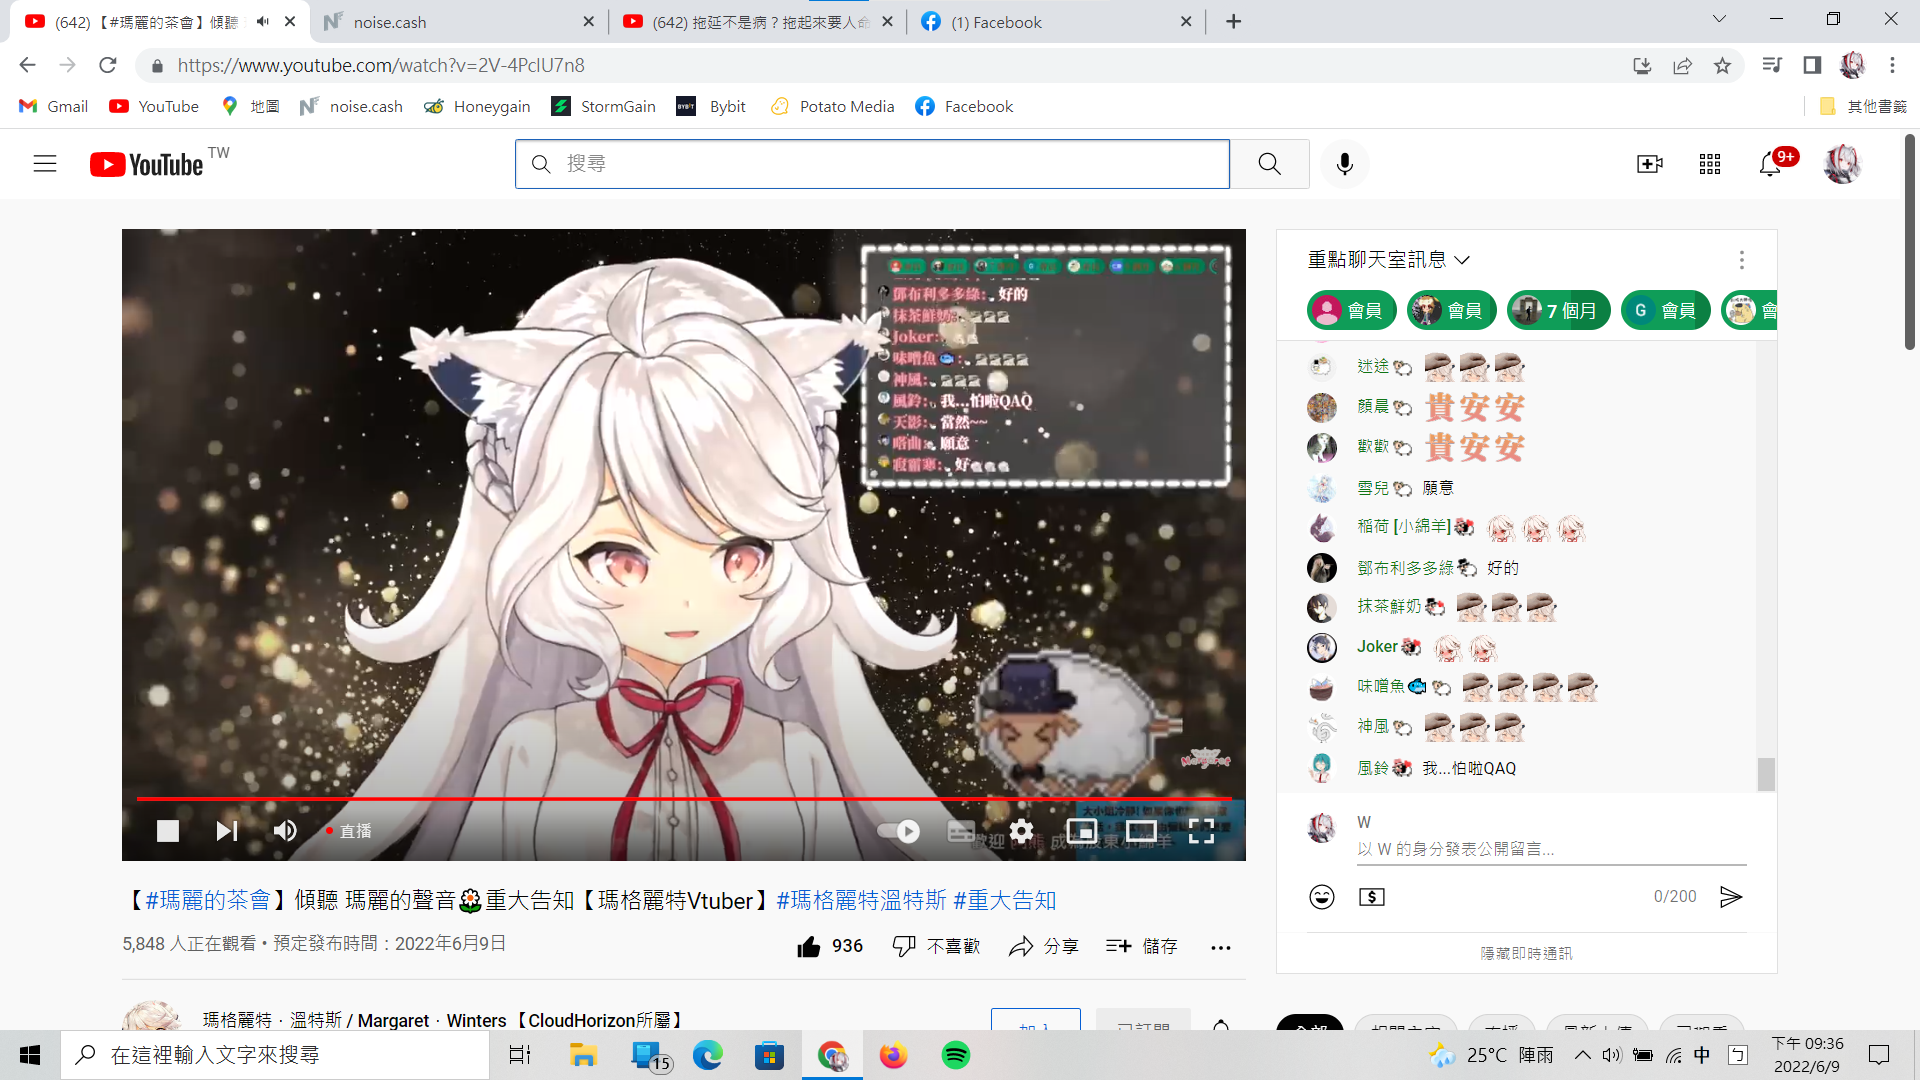Open the YouTube account avatar menu
1920x1080 pixels.
1842,164
